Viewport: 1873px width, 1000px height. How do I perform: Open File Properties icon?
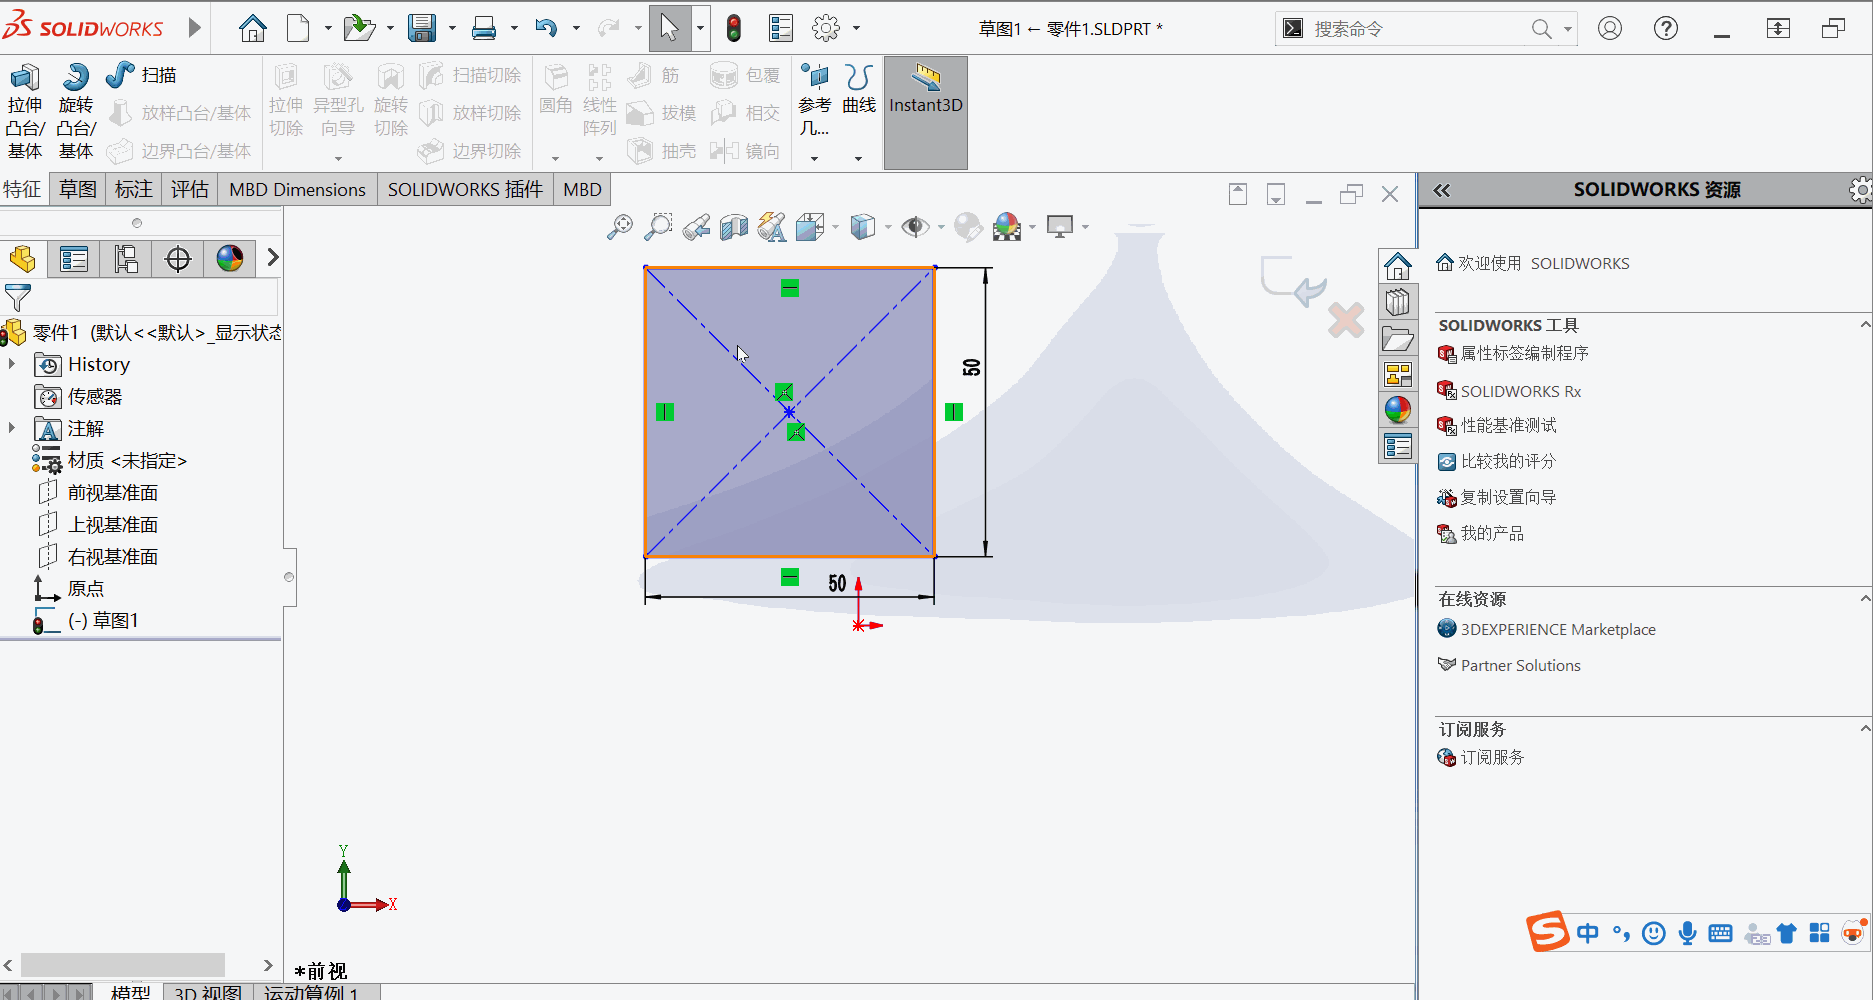[781, 28]
